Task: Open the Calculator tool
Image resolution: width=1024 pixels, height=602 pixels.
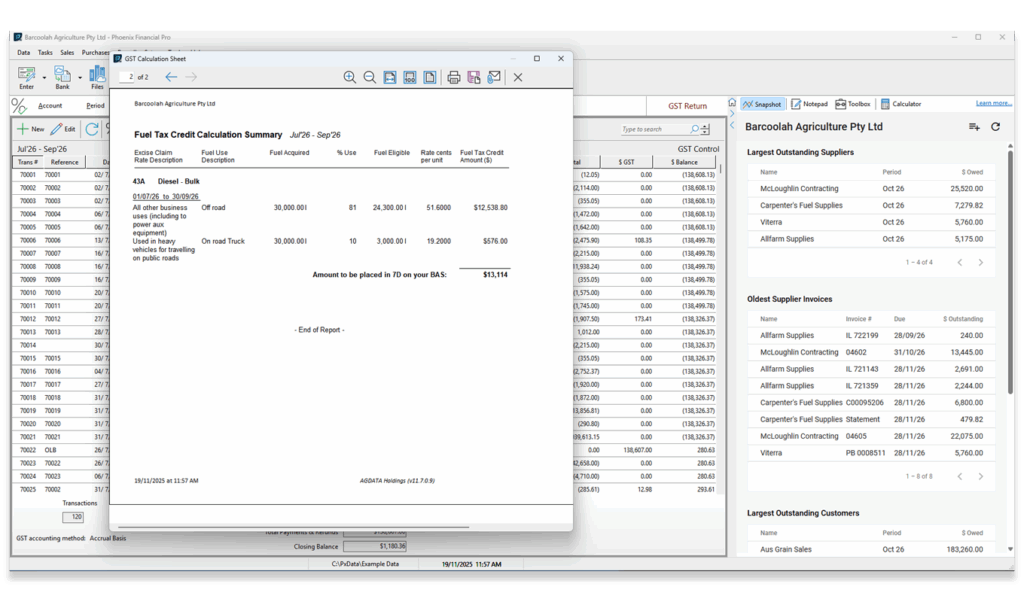Action: coord(901,104)
